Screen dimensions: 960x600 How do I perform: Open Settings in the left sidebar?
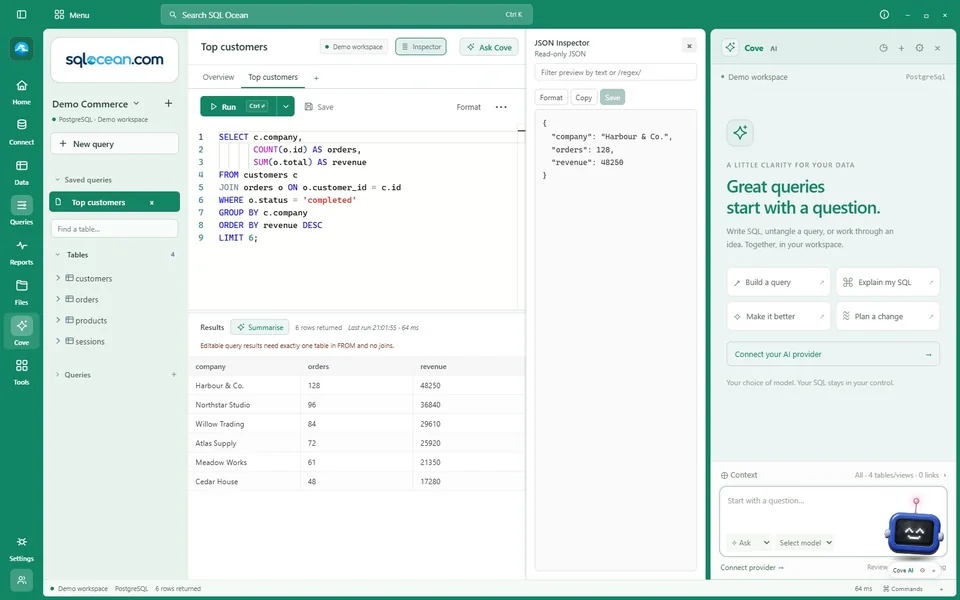pos(21,549)
